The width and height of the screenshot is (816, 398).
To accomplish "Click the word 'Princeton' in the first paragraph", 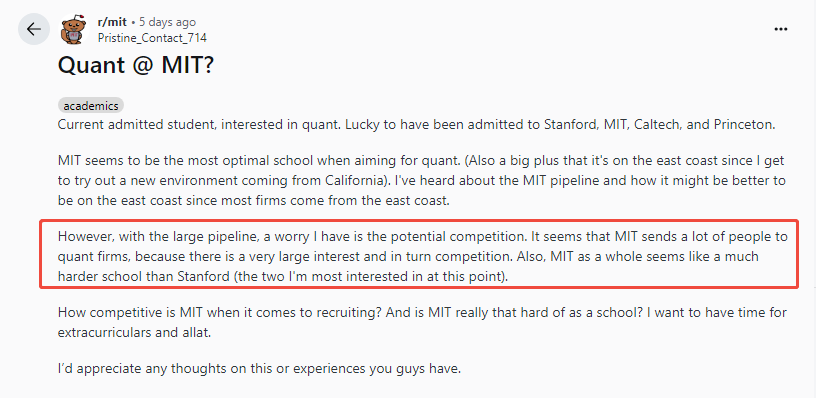I will (x=749, y=125).
